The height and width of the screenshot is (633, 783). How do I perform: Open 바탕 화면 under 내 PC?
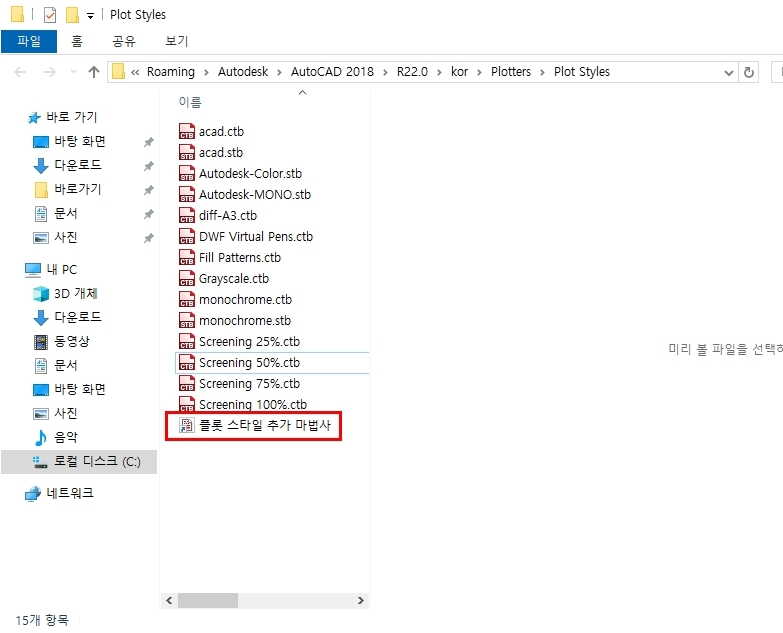[69, 389]
